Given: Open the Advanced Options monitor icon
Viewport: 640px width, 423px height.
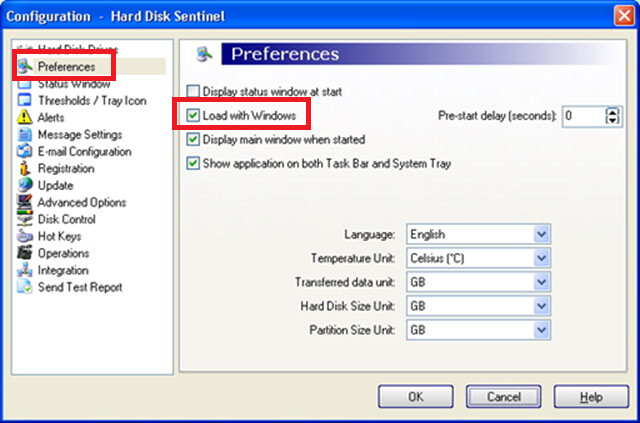Looking at the screenshot, I should 24,202.
